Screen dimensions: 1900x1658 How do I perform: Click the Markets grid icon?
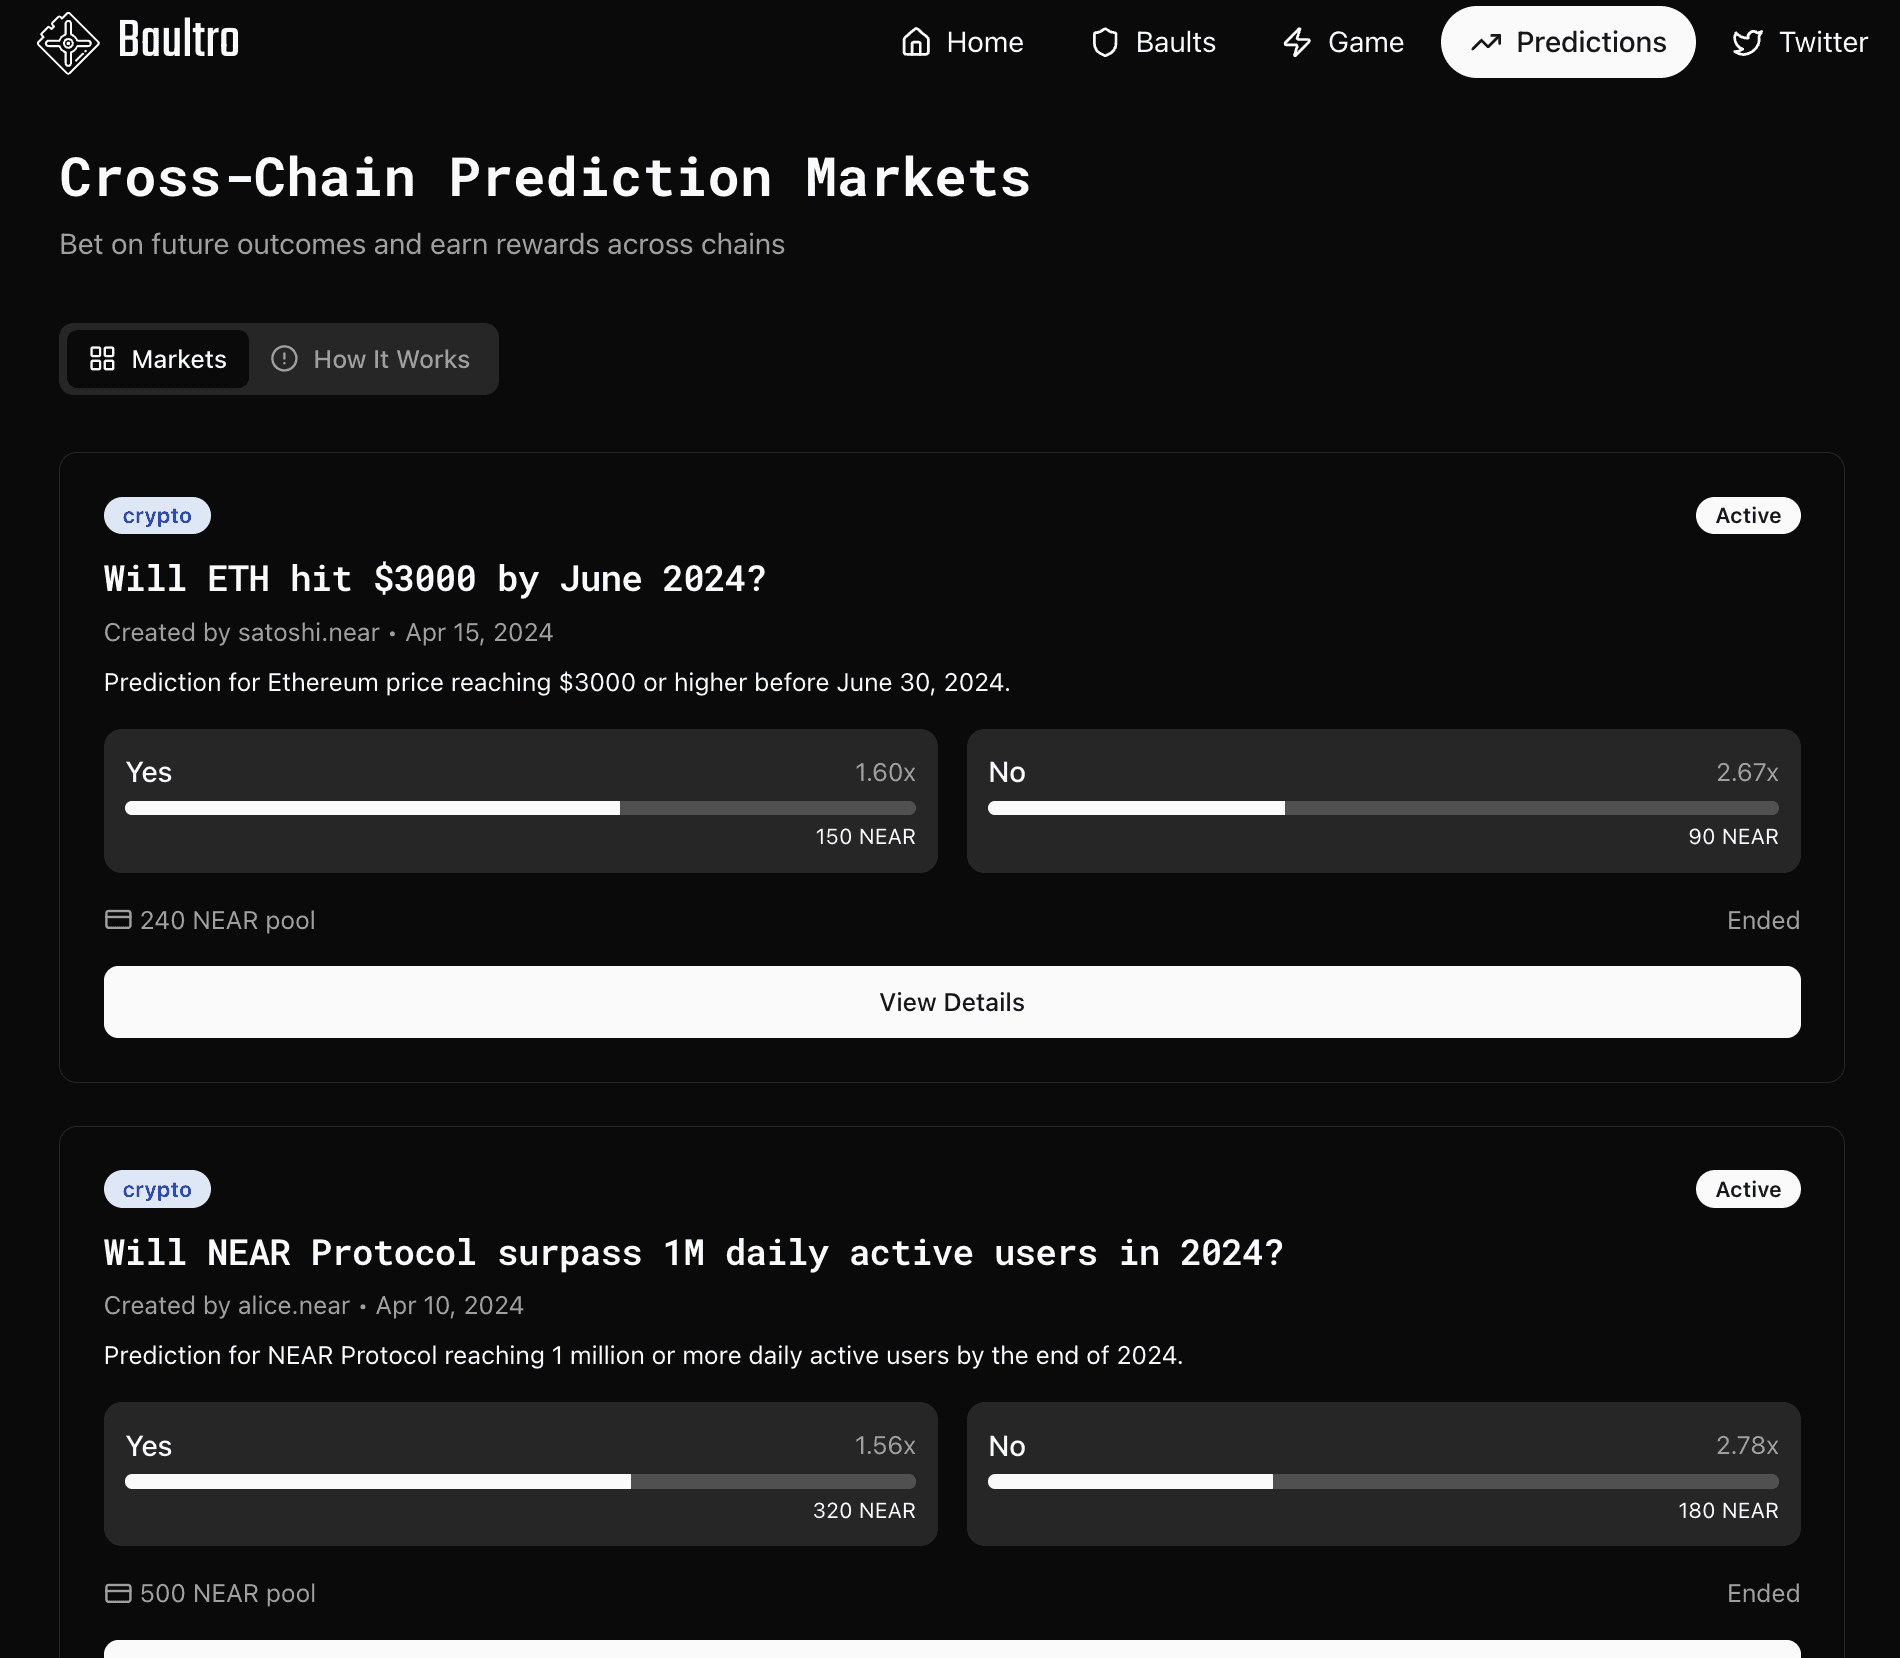(x=103, y=359)
